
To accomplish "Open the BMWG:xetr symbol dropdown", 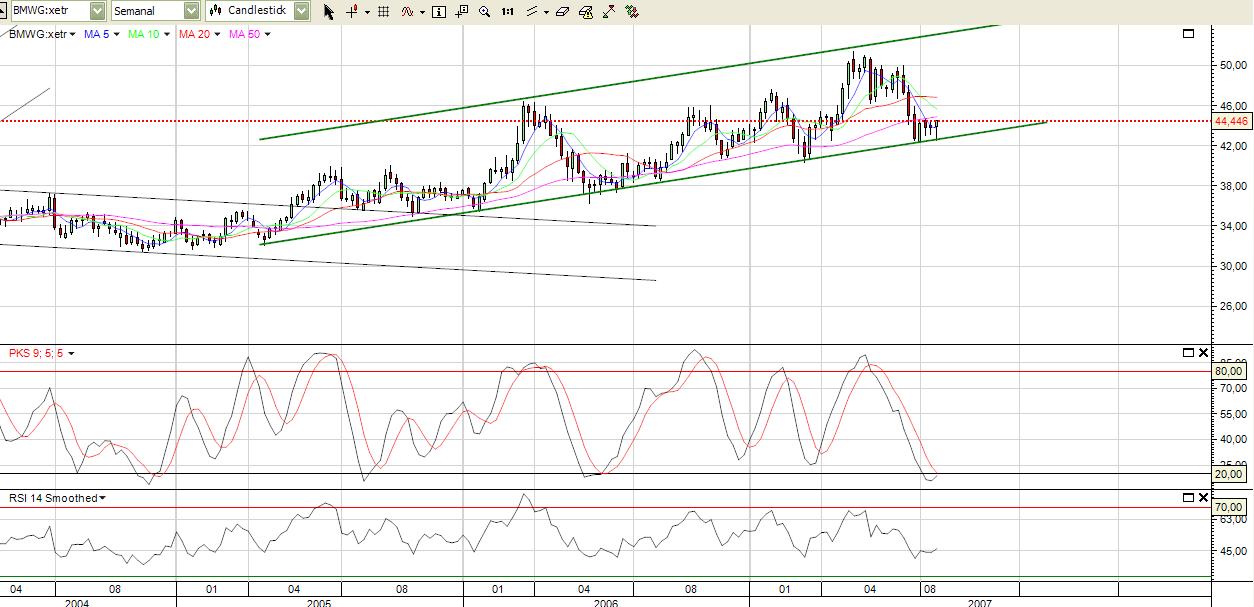I will [95, 12].
